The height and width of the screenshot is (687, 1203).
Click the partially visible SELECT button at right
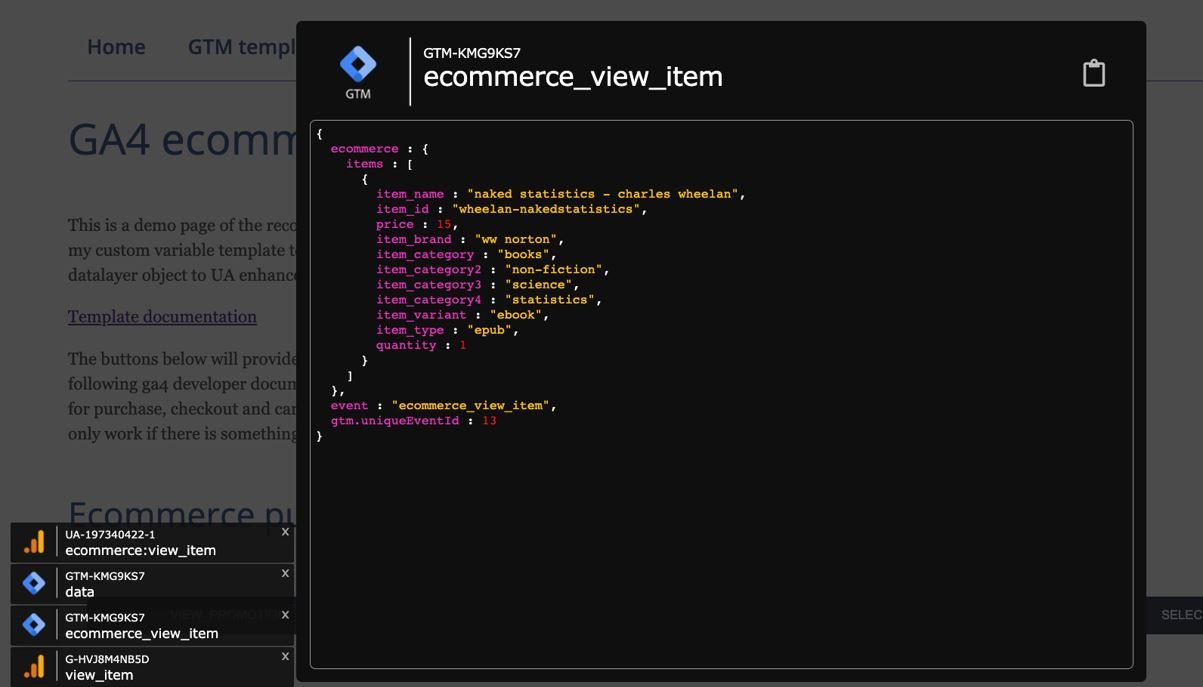point(1175,615)
